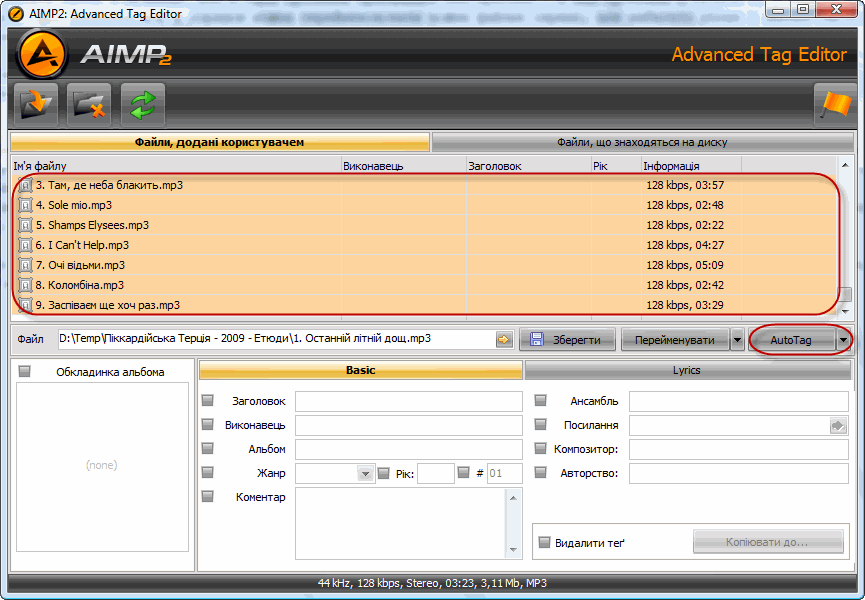
Task: Click the Заголовок text input field
Action: 409,401
